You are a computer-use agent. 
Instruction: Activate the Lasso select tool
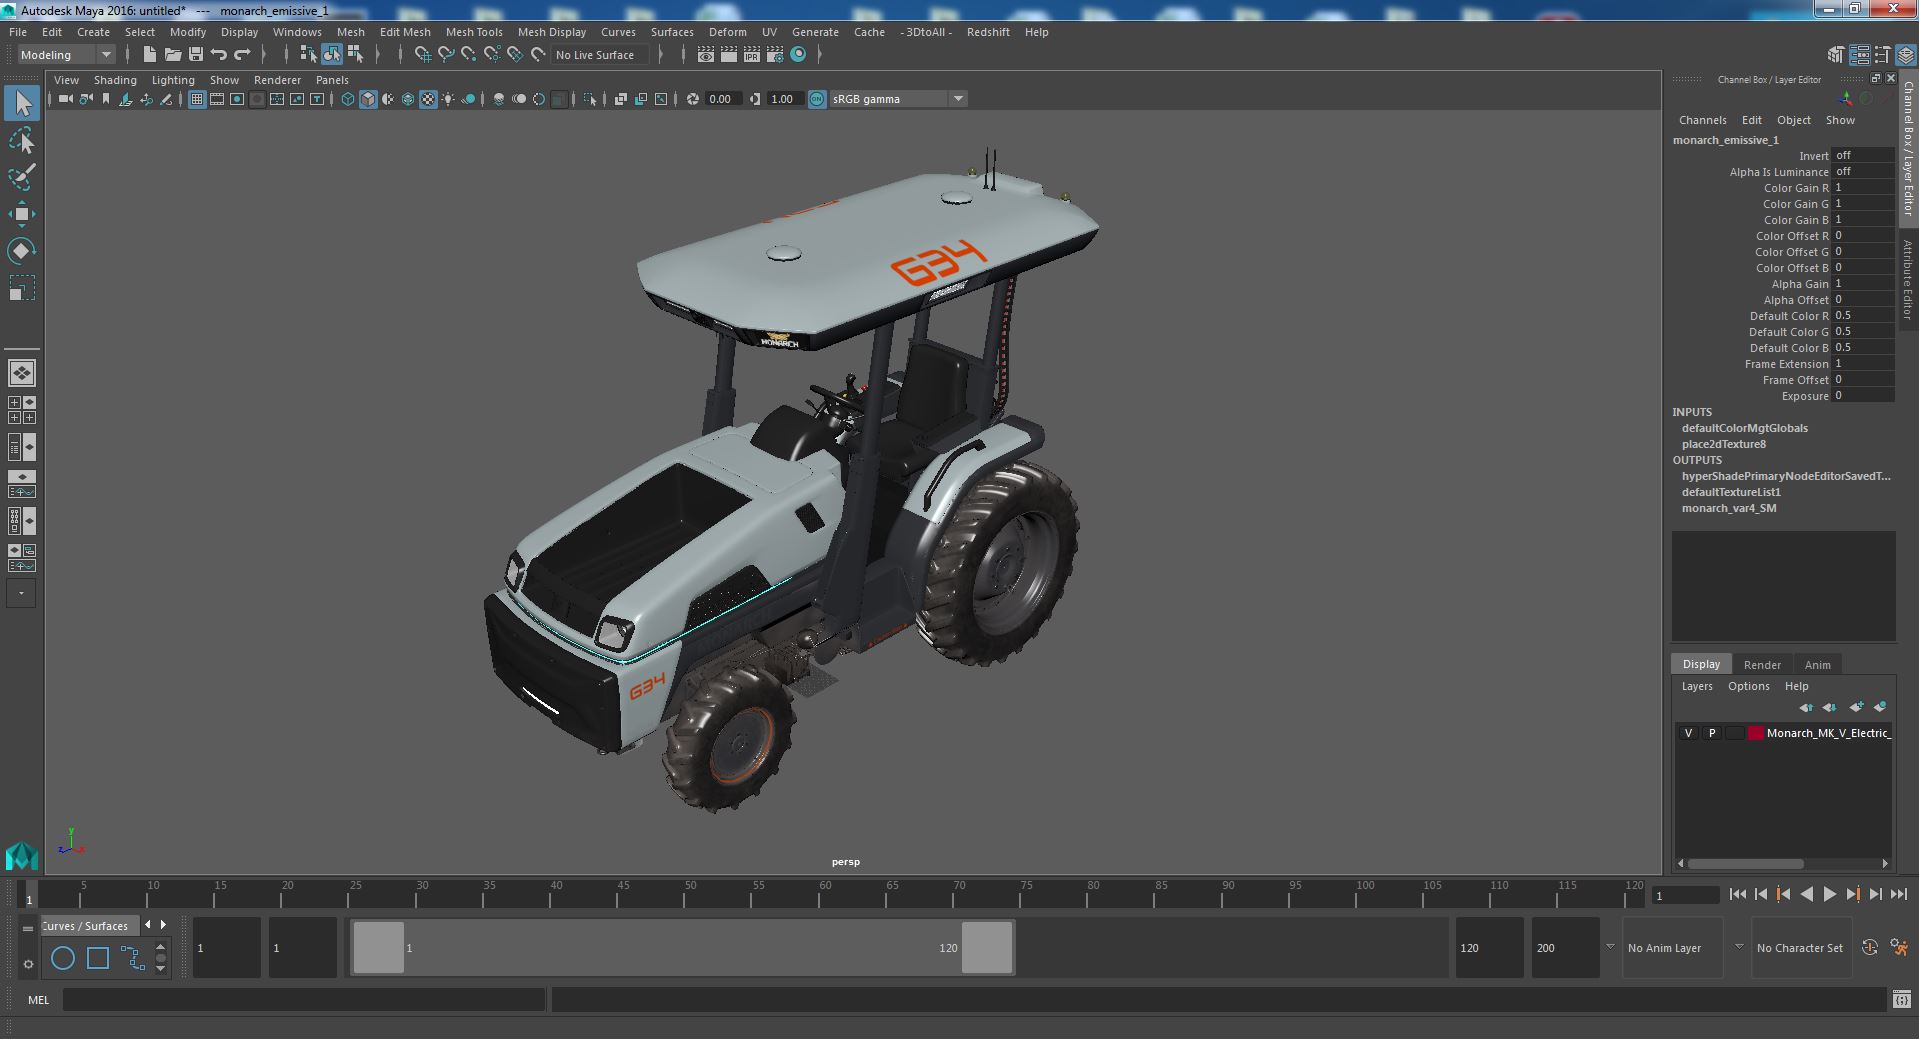coord(22,141)
